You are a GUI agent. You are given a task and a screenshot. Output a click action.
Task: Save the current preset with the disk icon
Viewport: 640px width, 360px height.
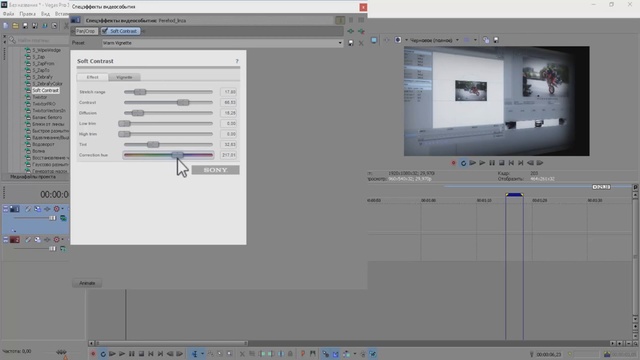pos(351,43)
